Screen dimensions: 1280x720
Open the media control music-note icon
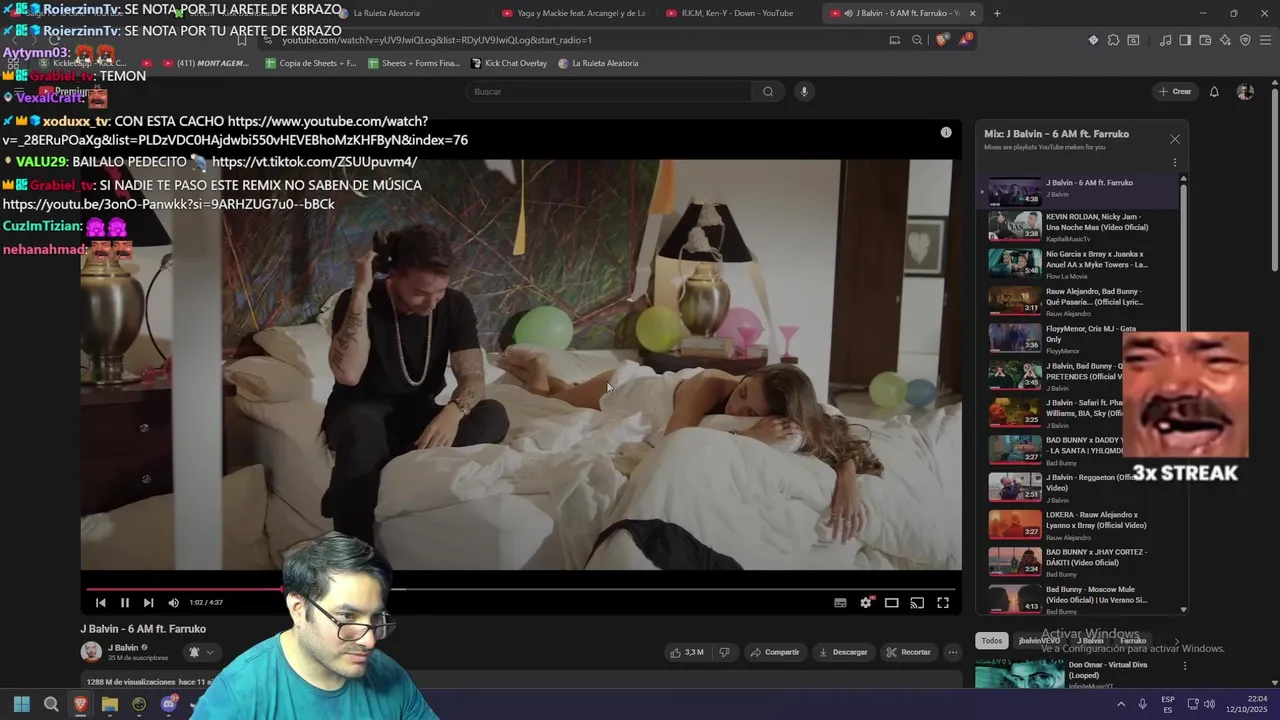(x=1165, y=40)
